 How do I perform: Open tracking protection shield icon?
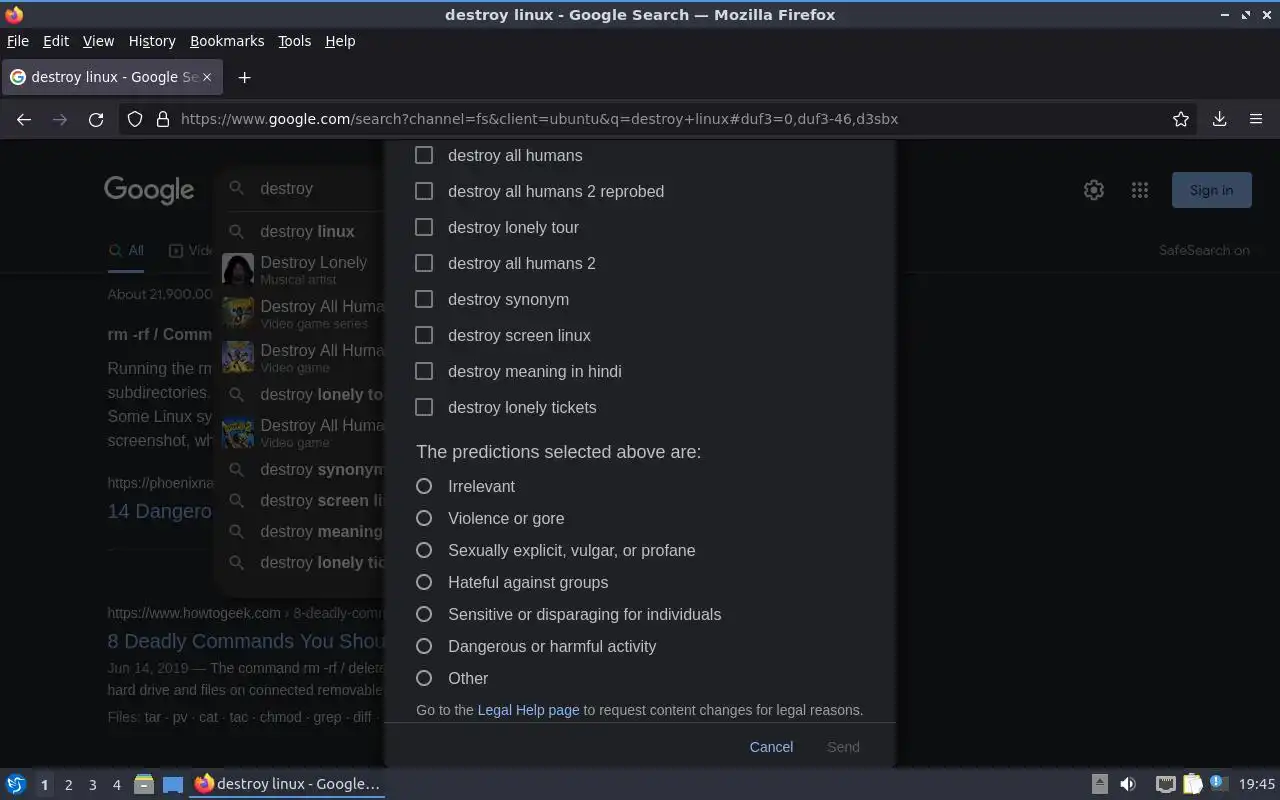136,119
